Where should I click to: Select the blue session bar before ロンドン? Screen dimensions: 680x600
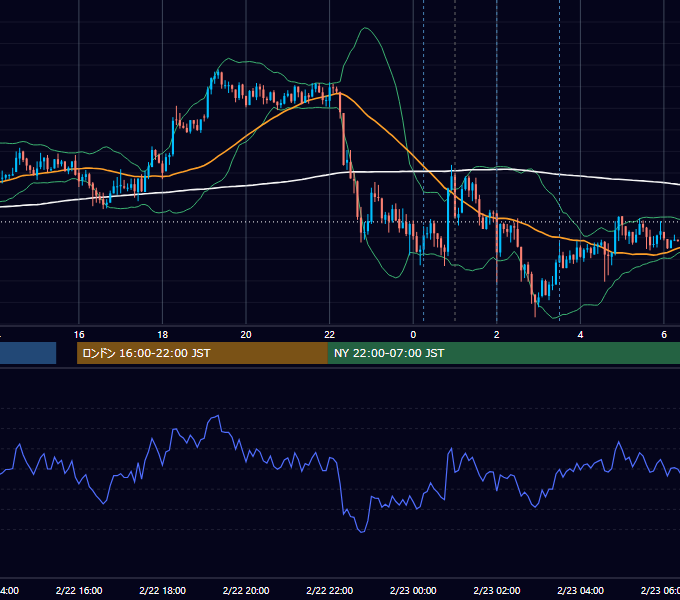(x=28, y=353)
